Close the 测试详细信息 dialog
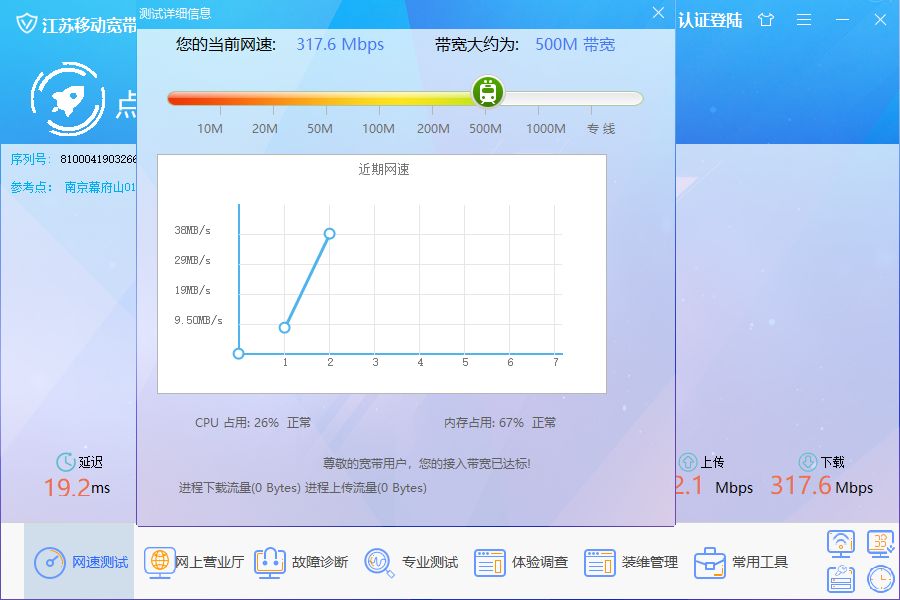This screenshot has width=900, height=600. (658, 12)
